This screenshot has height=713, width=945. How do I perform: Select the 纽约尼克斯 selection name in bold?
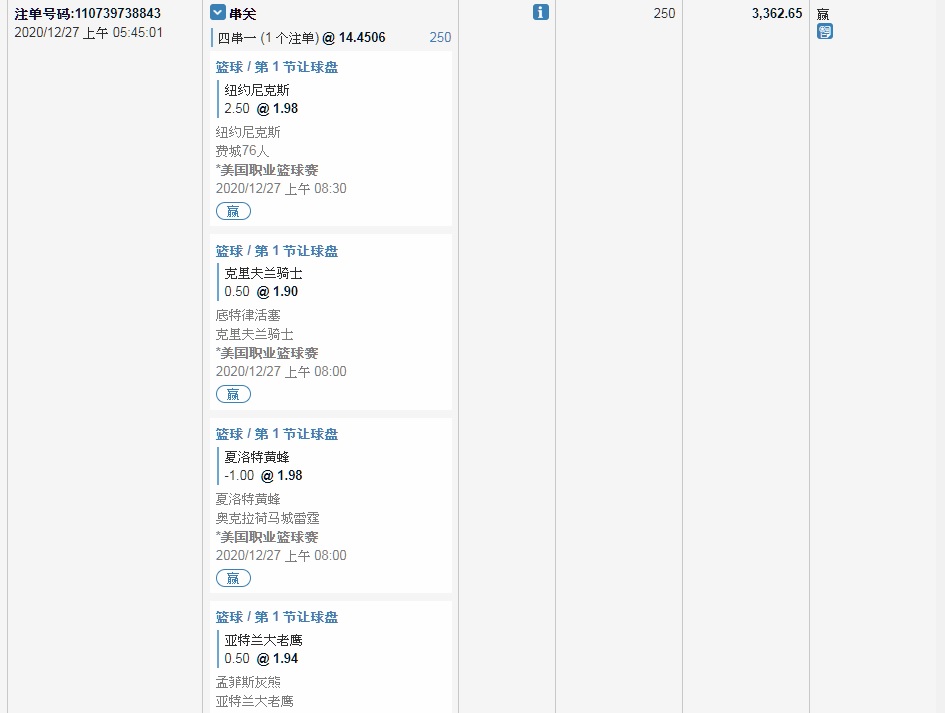257,90
